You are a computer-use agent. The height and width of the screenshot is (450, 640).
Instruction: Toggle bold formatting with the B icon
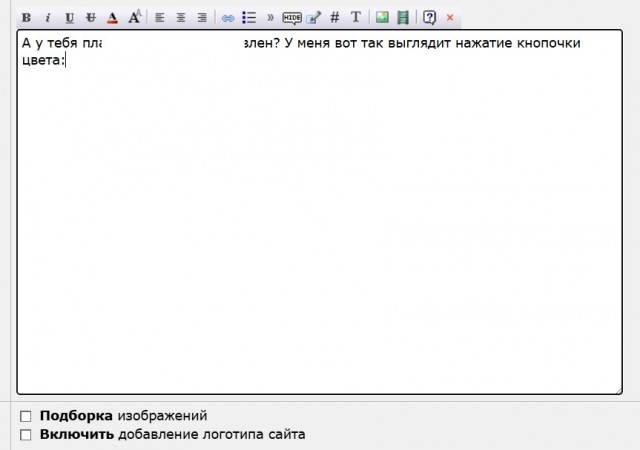point(27,18)
